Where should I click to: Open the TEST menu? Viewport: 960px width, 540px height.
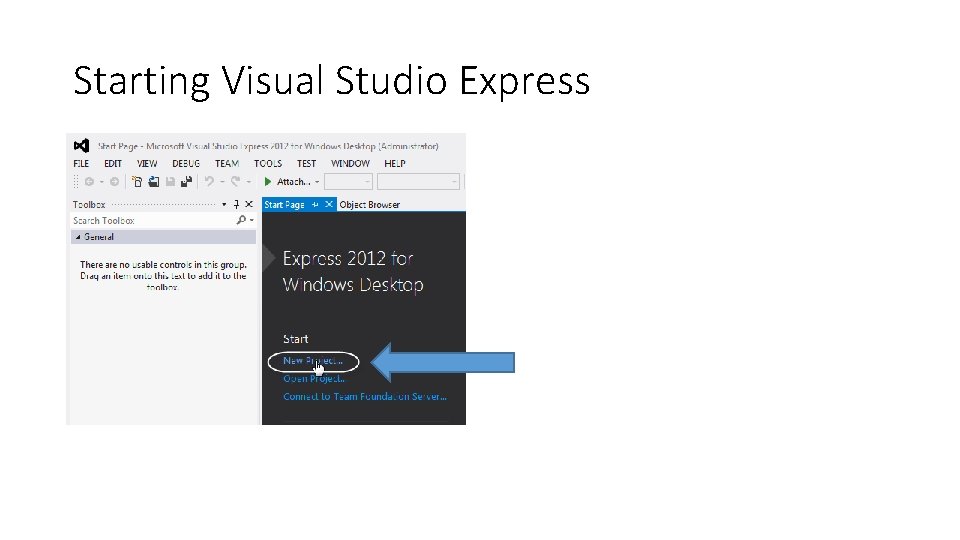point(306,163)
